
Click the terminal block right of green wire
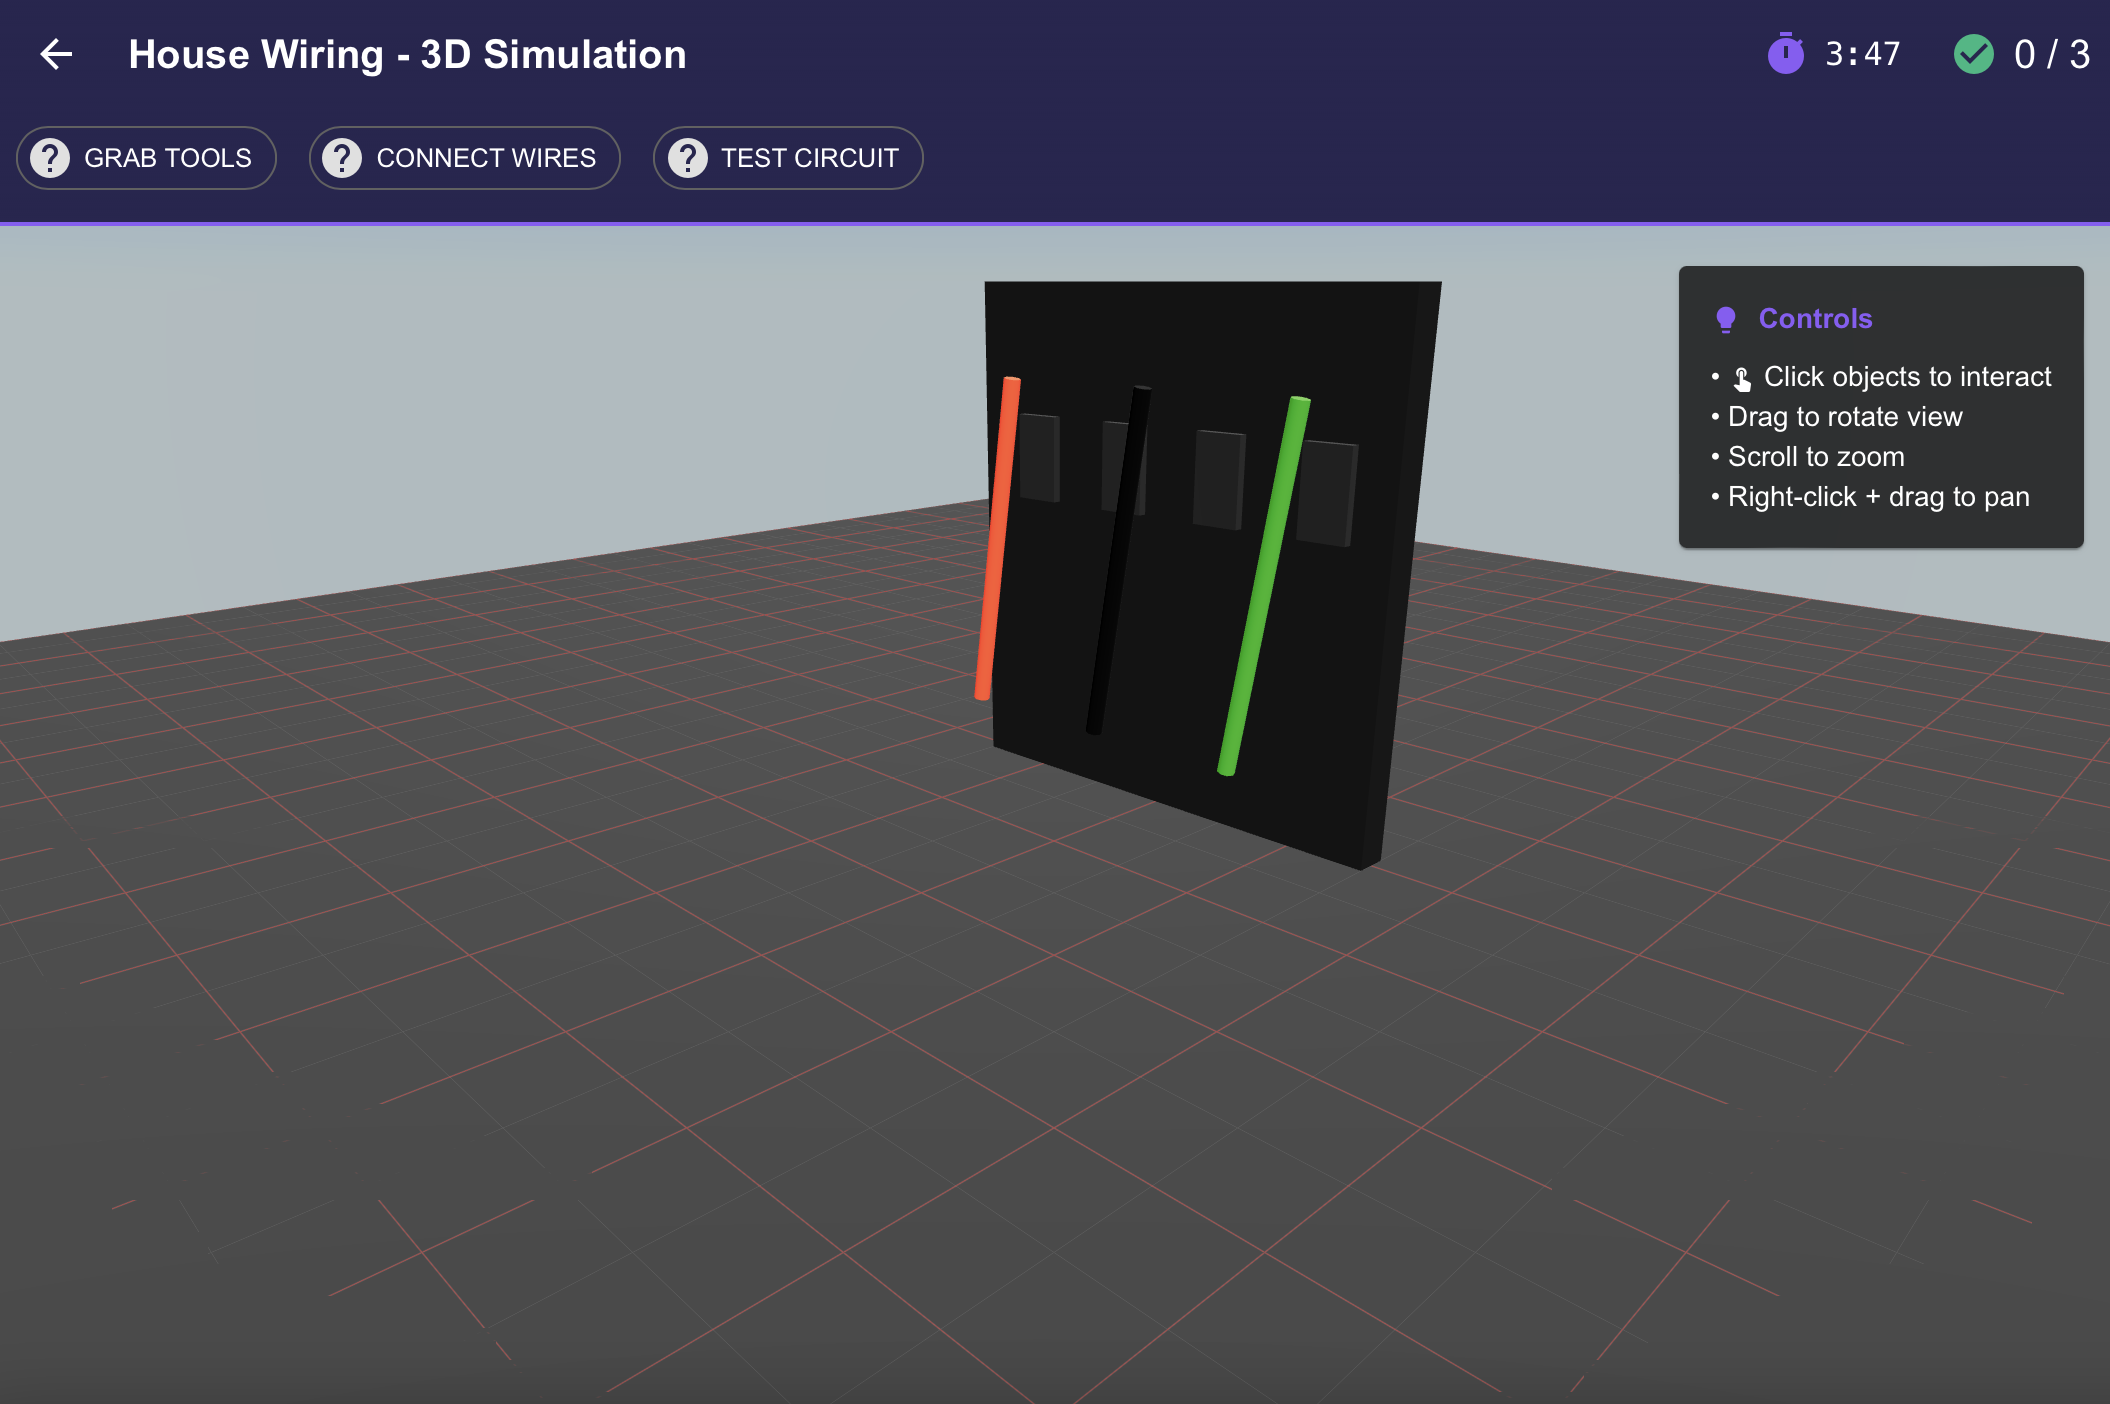[x=1328, y=494]
